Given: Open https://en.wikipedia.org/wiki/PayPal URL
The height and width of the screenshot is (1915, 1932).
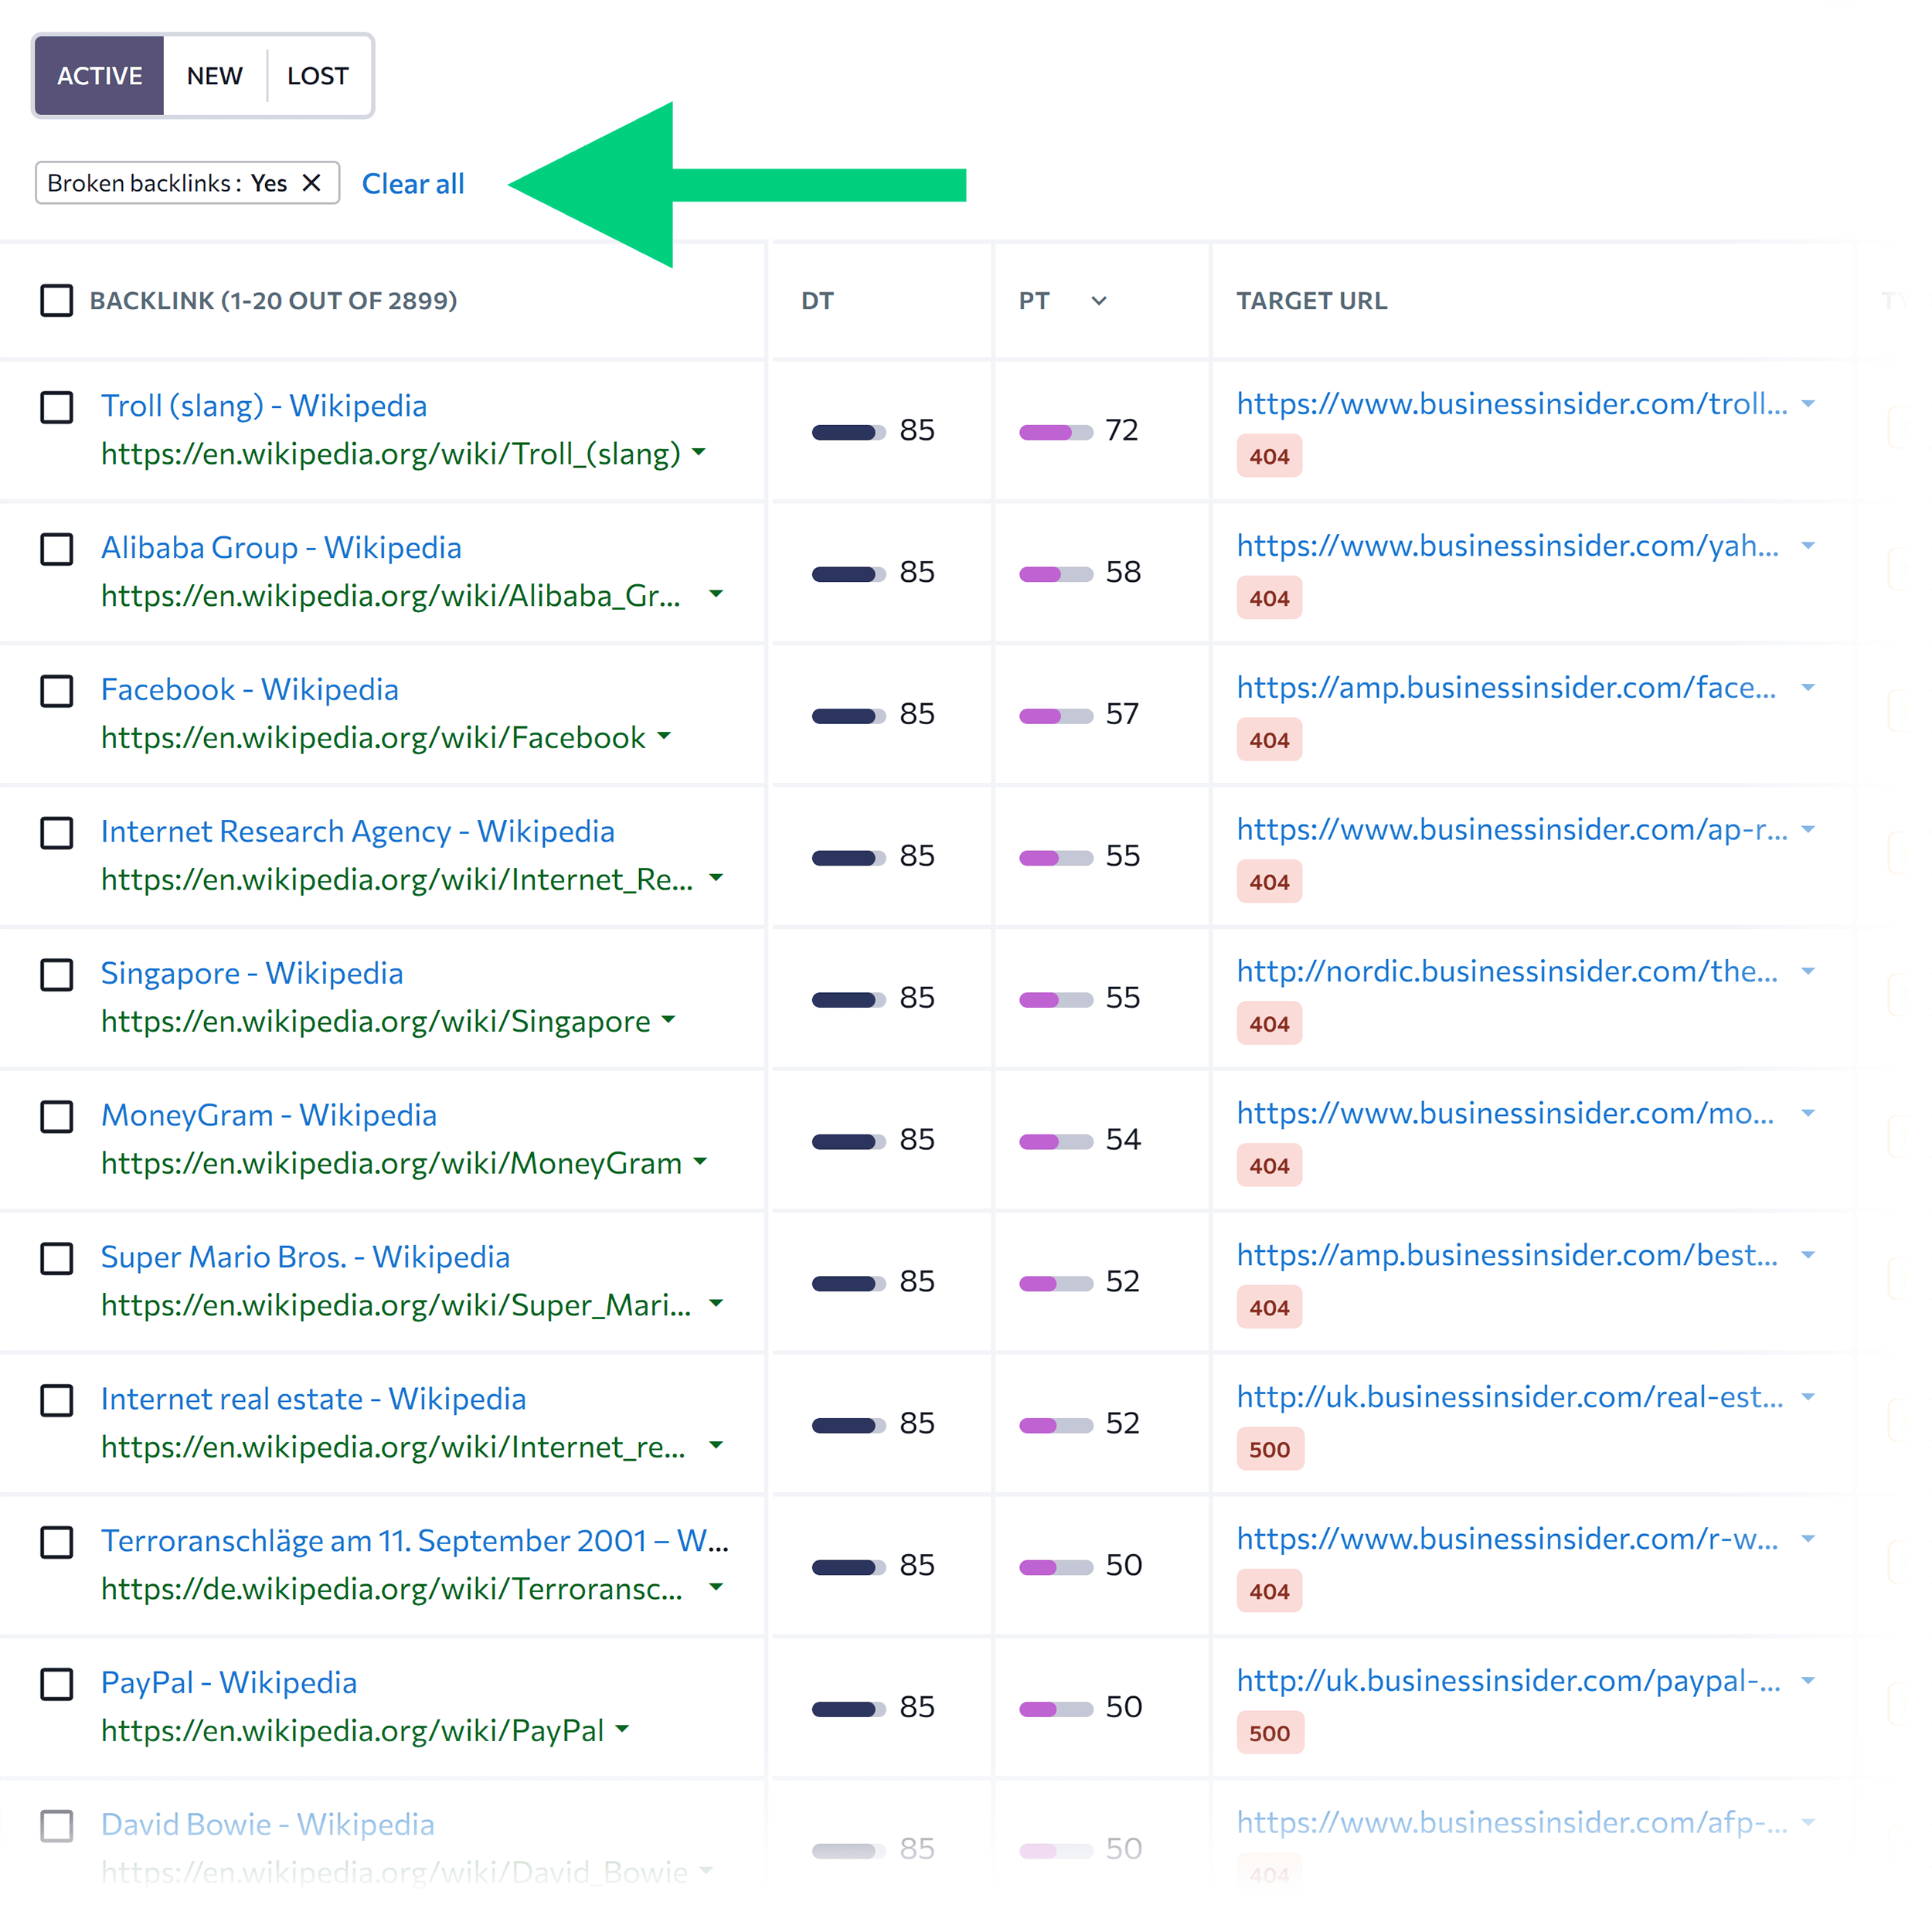Looking at the screenshot, I should tap(352, 1731).
